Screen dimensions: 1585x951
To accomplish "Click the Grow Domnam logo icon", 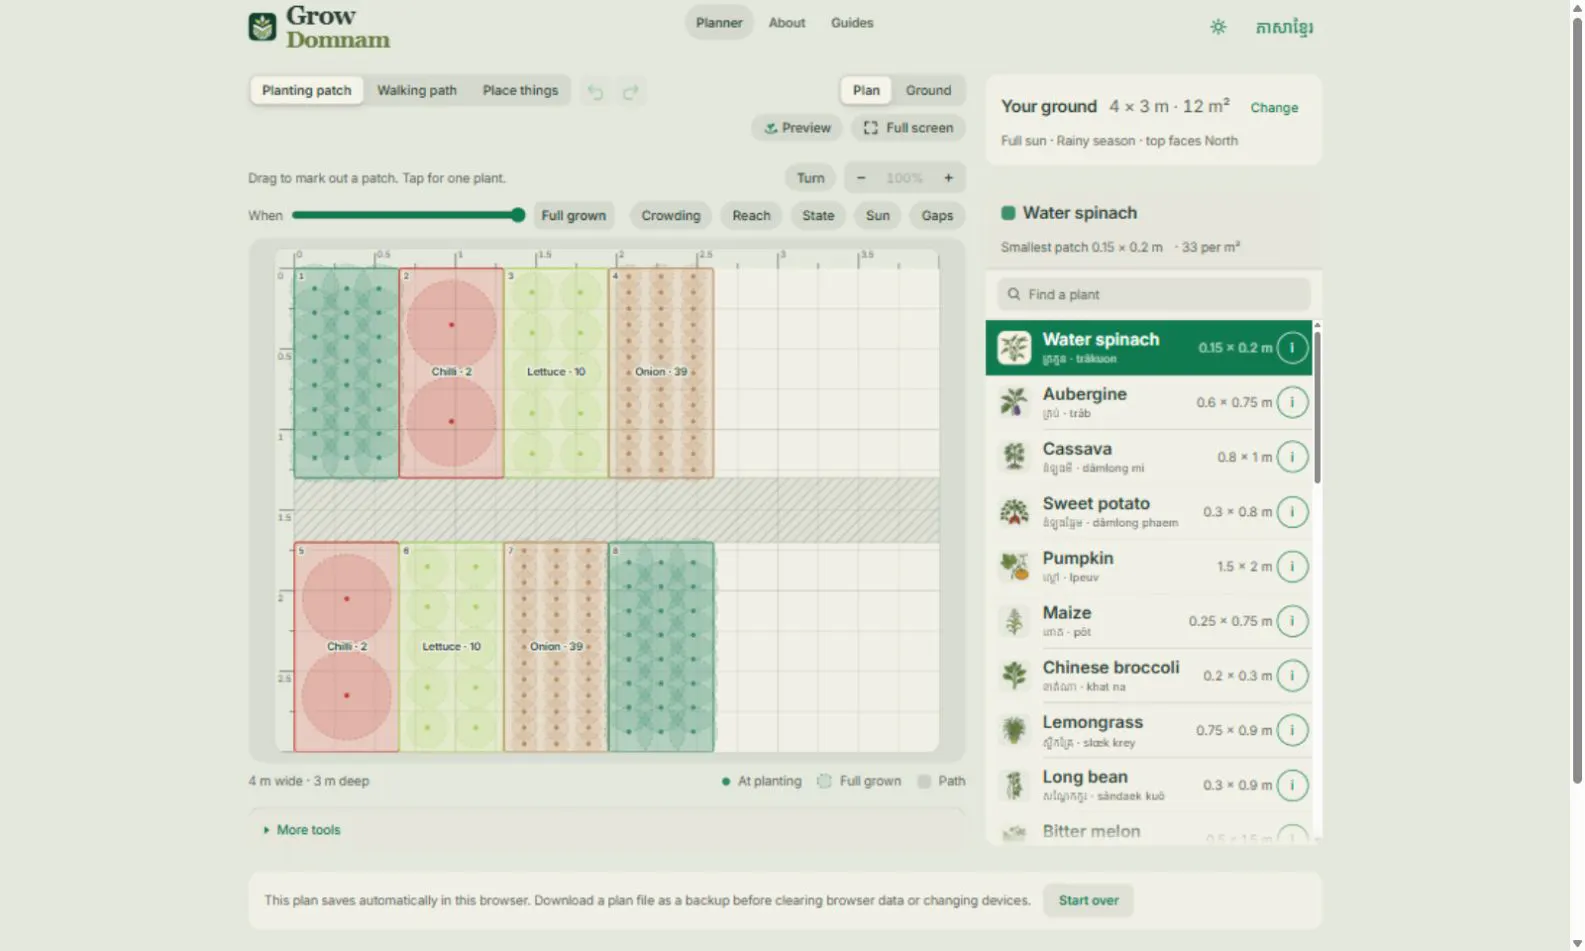I will pyautogui.click(x=262, y=27).
